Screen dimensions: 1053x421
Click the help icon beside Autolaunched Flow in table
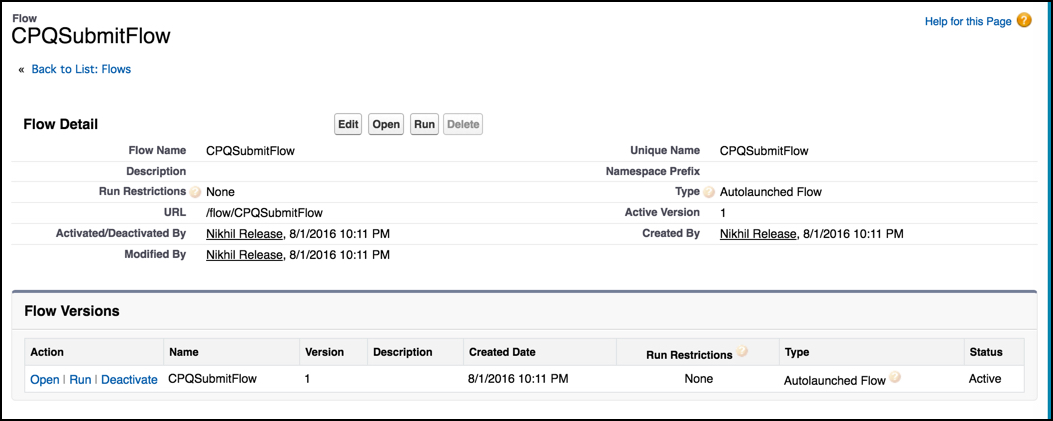coord(895,378)
